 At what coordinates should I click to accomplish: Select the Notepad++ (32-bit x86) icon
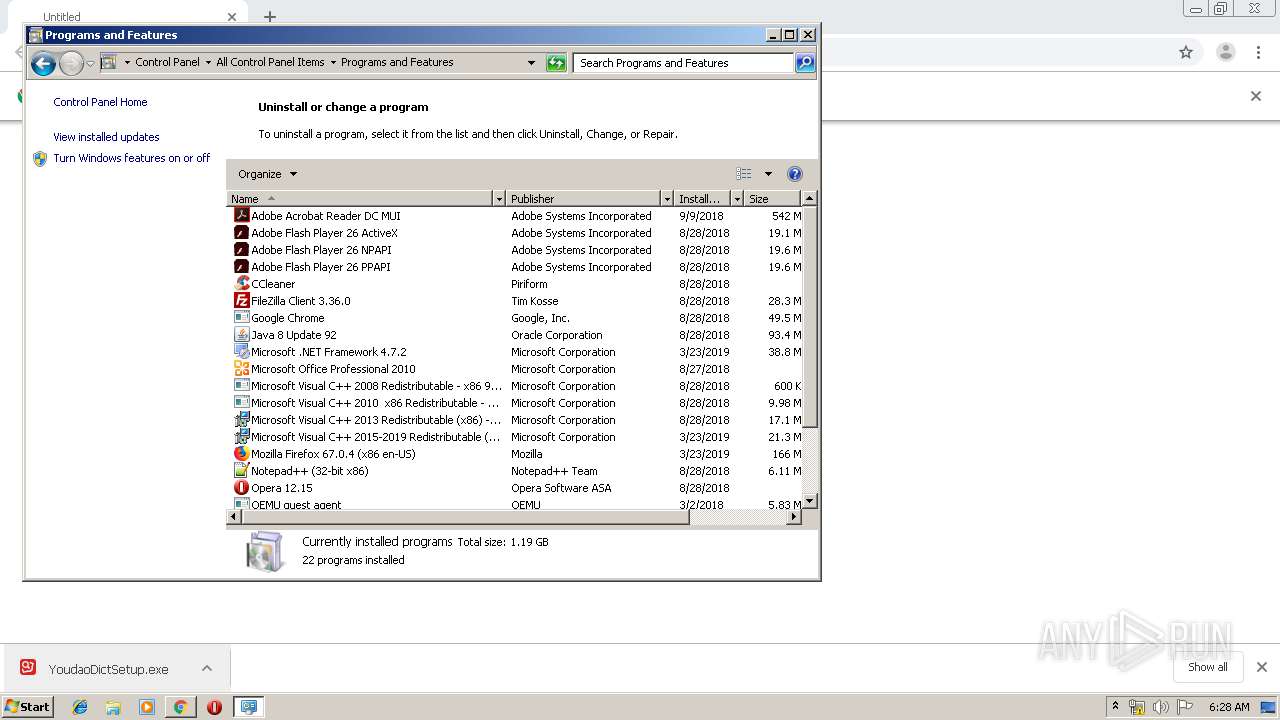pos(241,470)
